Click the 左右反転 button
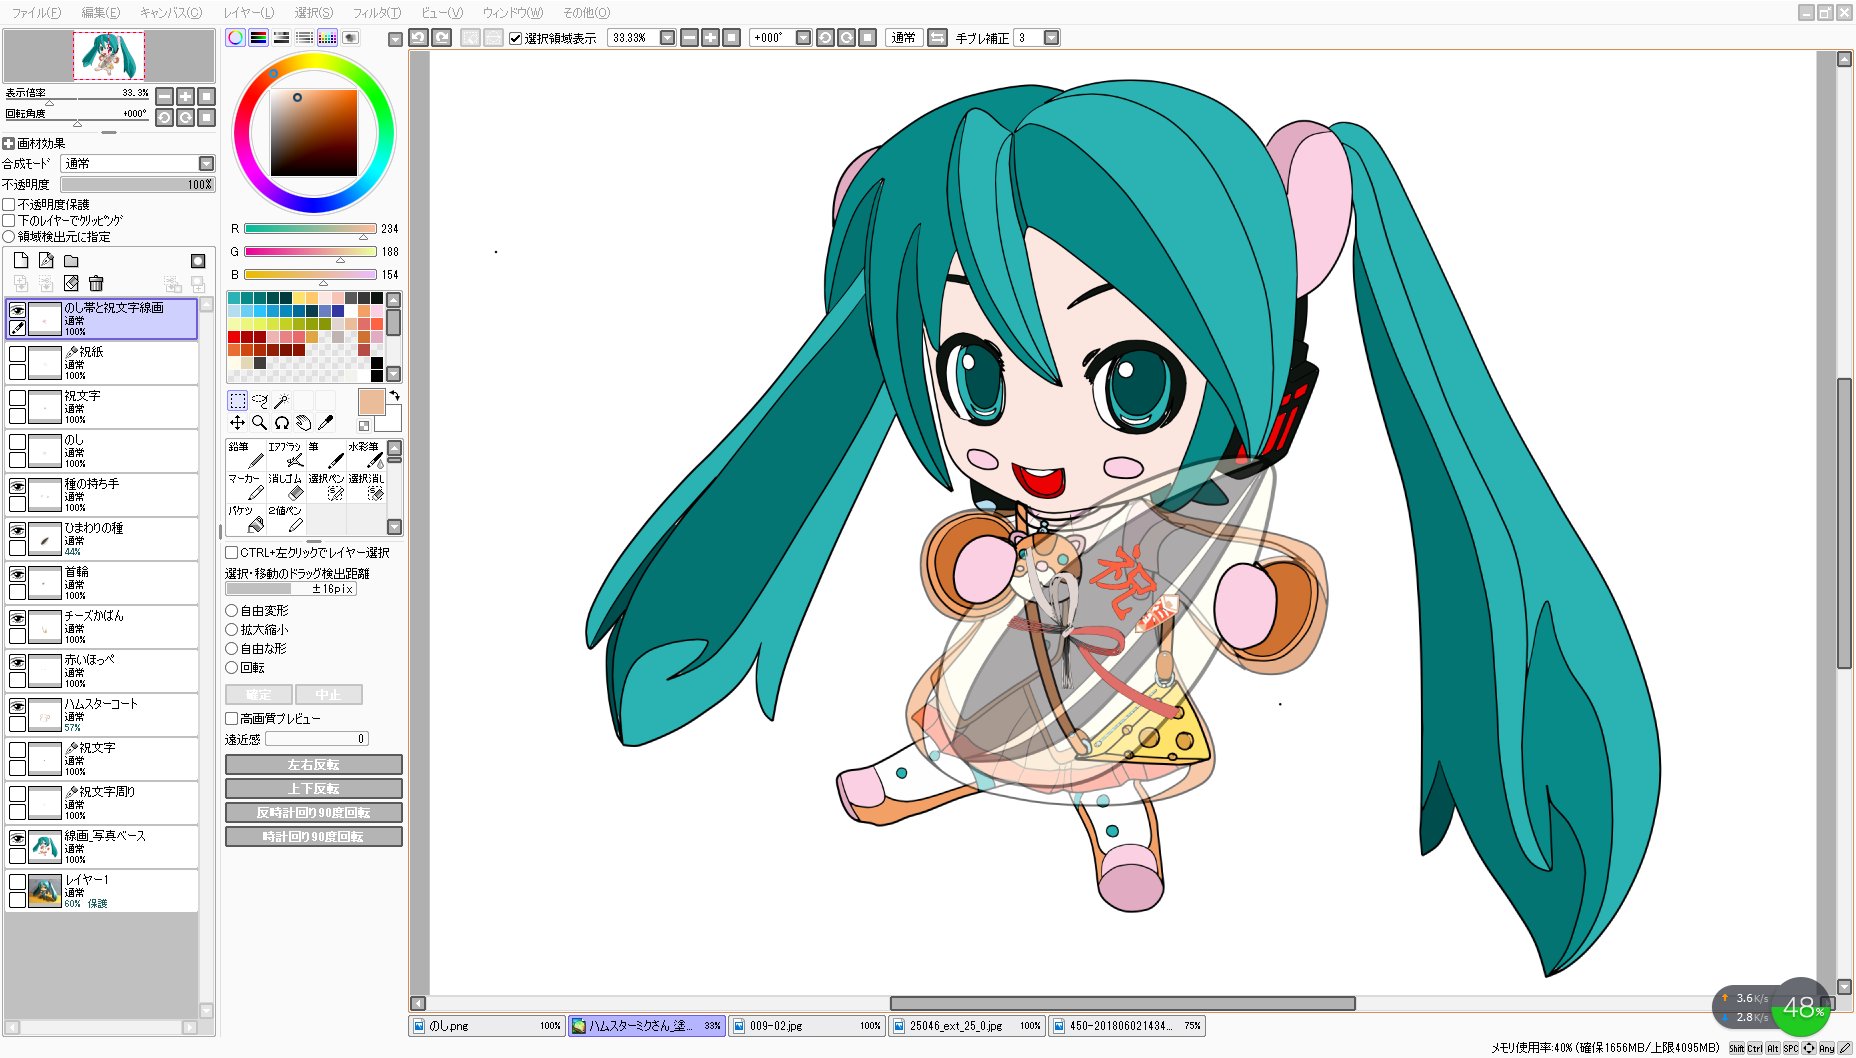The image size is (1856, 1058). click(314, 764)
